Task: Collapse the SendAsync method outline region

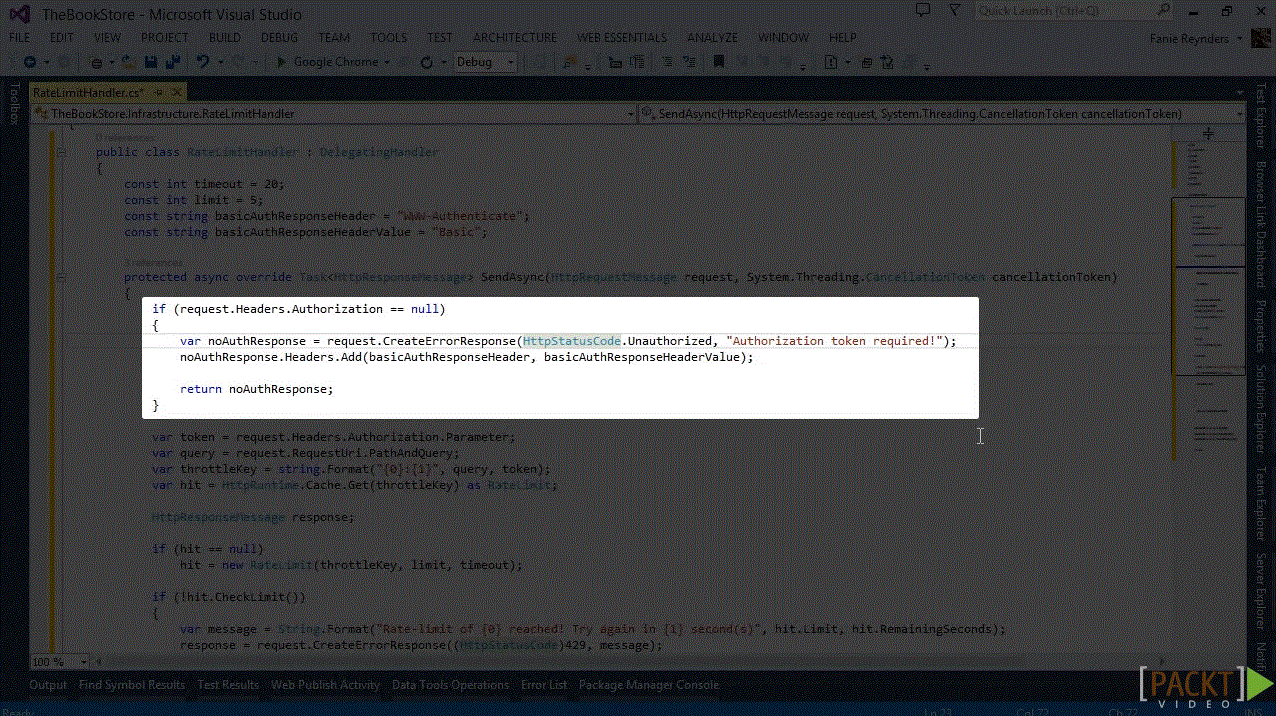Action: [x=61, y=277]
